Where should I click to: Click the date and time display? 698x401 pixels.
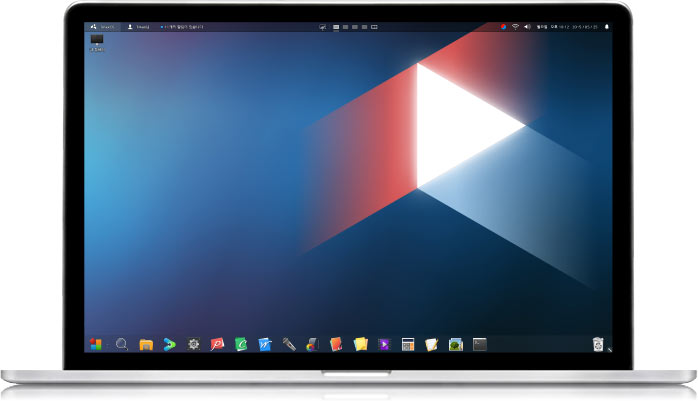[x=567, y=27]
